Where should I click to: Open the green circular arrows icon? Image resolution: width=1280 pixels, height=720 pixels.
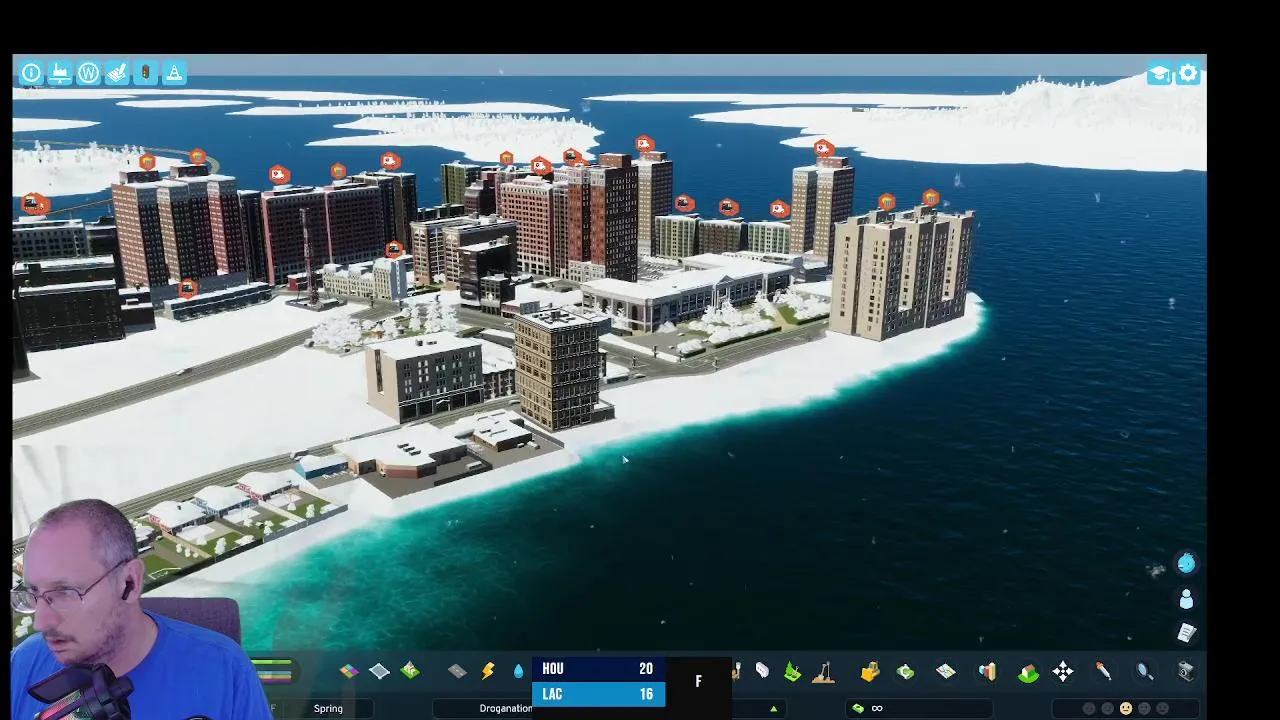pos(905,672)
